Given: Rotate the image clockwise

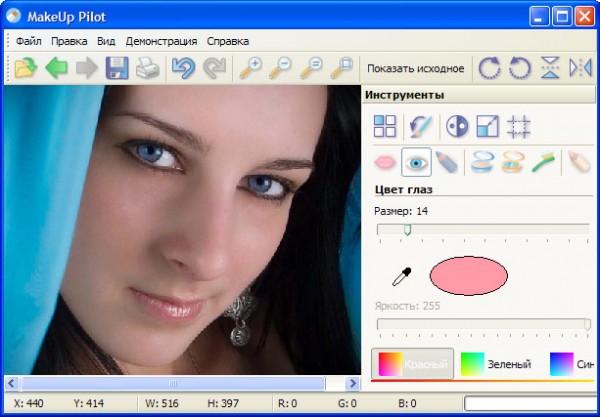Looking at the screenshot, I should click(489, 68).
